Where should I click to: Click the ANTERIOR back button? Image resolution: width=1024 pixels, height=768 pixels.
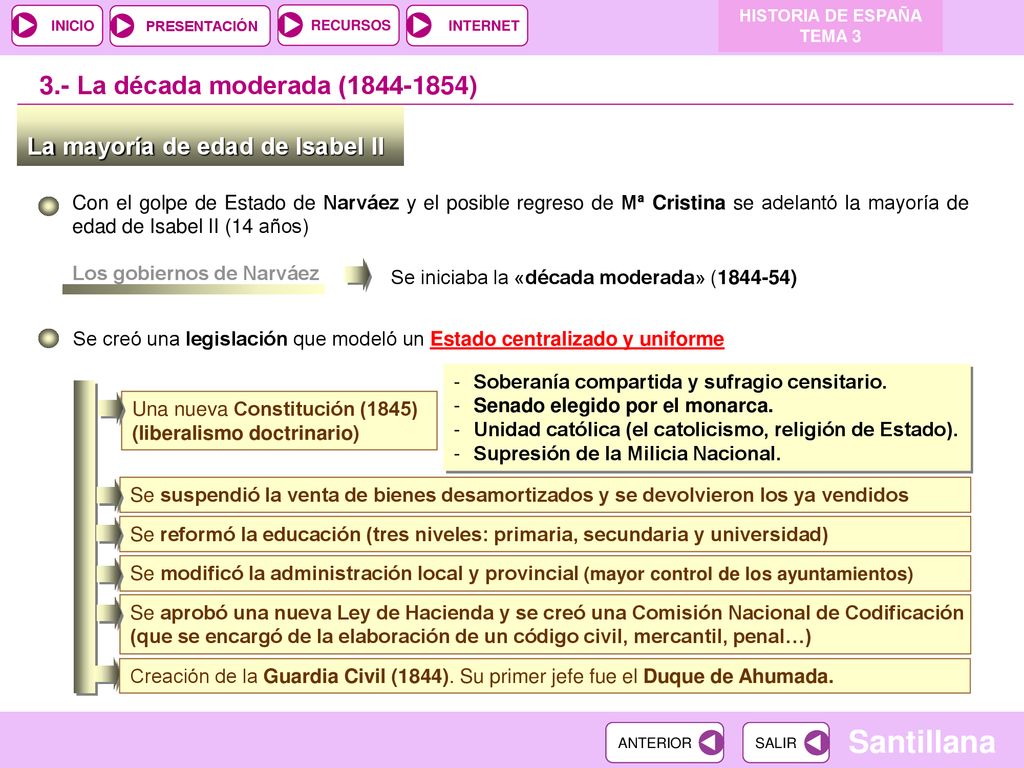point(664,743)
